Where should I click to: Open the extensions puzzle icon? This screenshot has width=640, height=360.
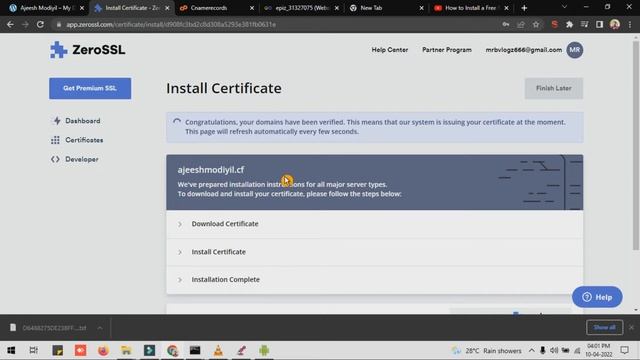tap(569, 24)
